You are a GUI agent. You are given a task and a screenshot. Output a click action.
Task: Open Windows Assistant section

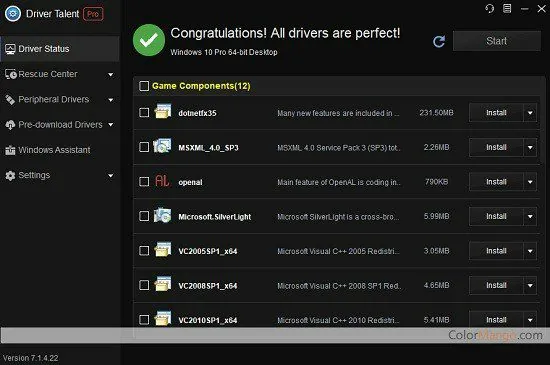(60, 150)
